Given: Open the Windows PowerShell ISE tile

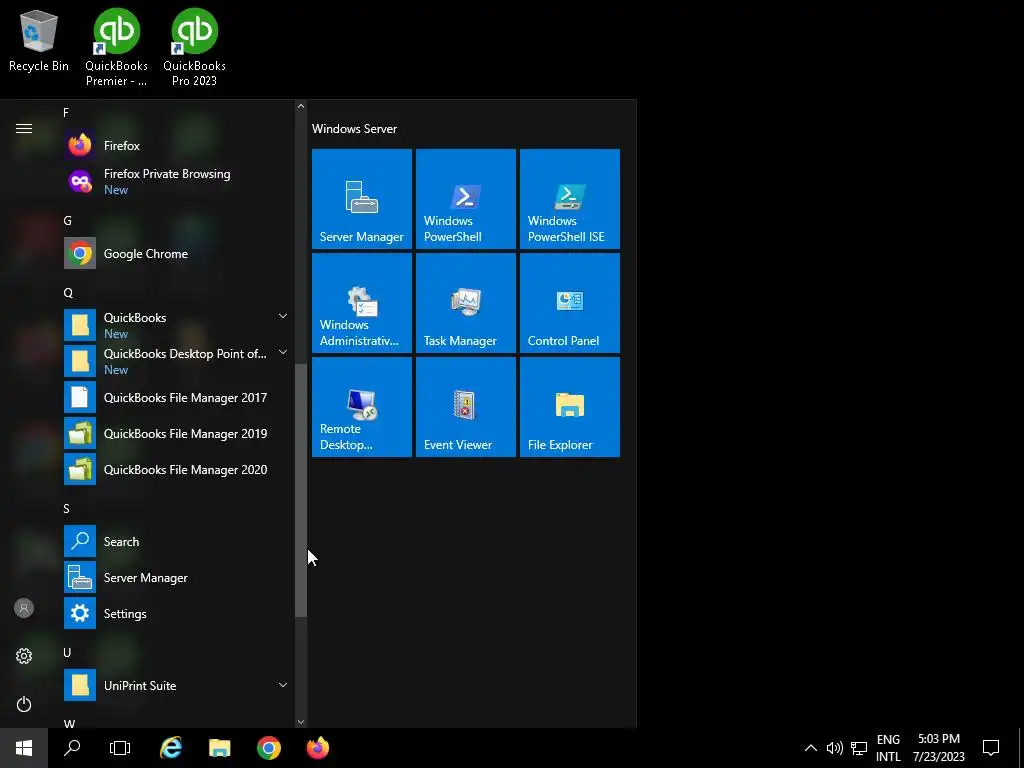Looking at the screenshot, I should pos(569,199).
